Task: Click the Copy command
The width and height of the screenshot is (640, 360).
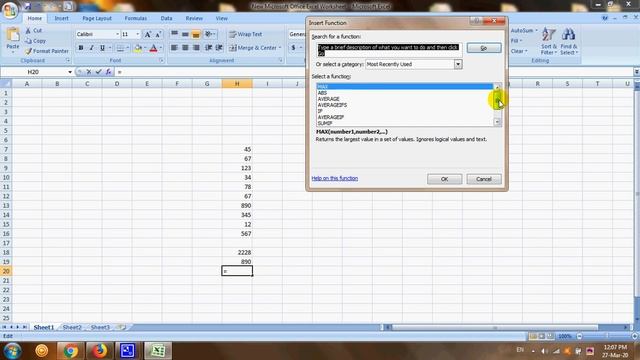Action: pos(35,41)
